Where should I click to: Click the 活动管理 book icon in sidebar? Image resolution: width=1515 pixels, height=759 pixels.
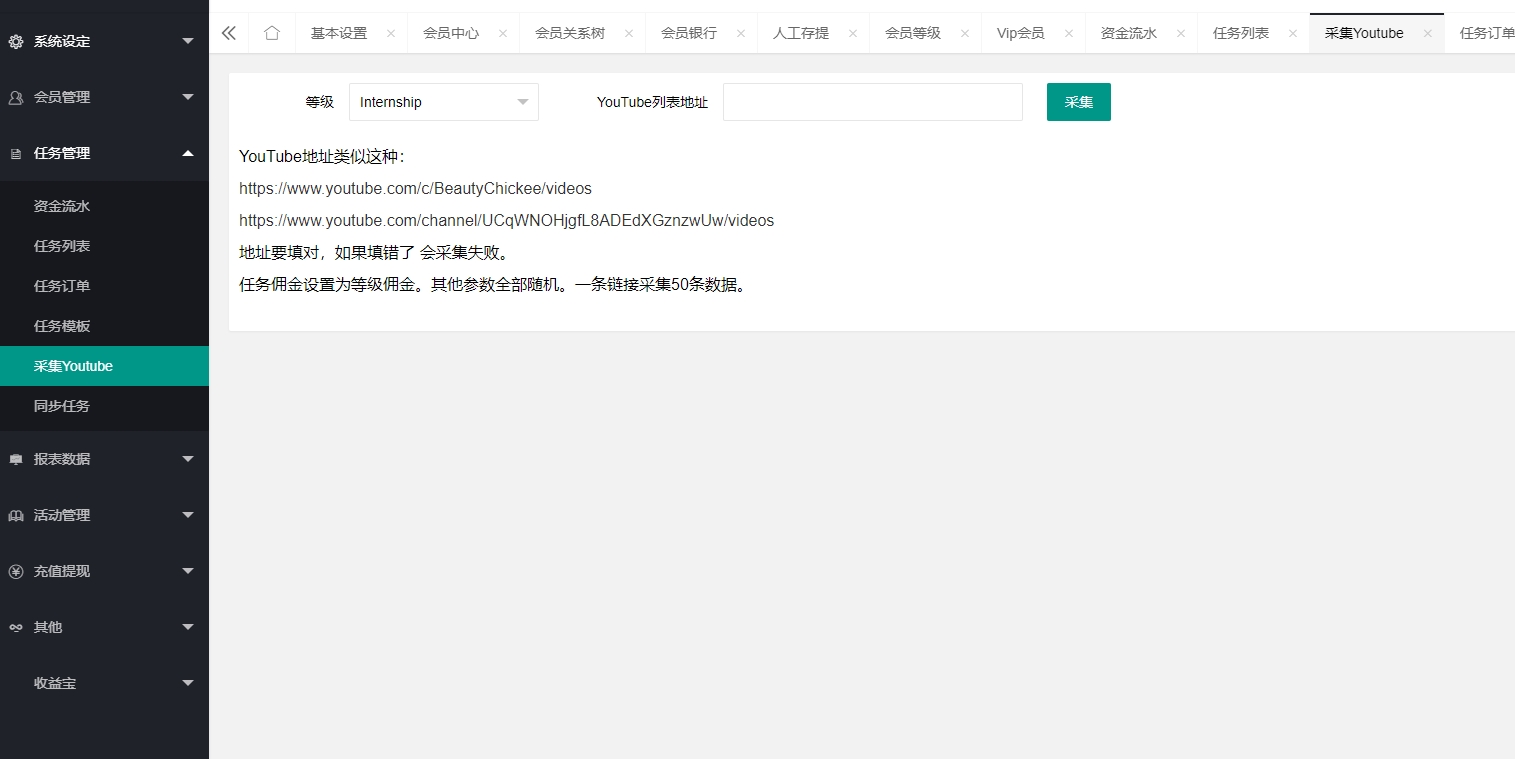[x=15, y=515]
